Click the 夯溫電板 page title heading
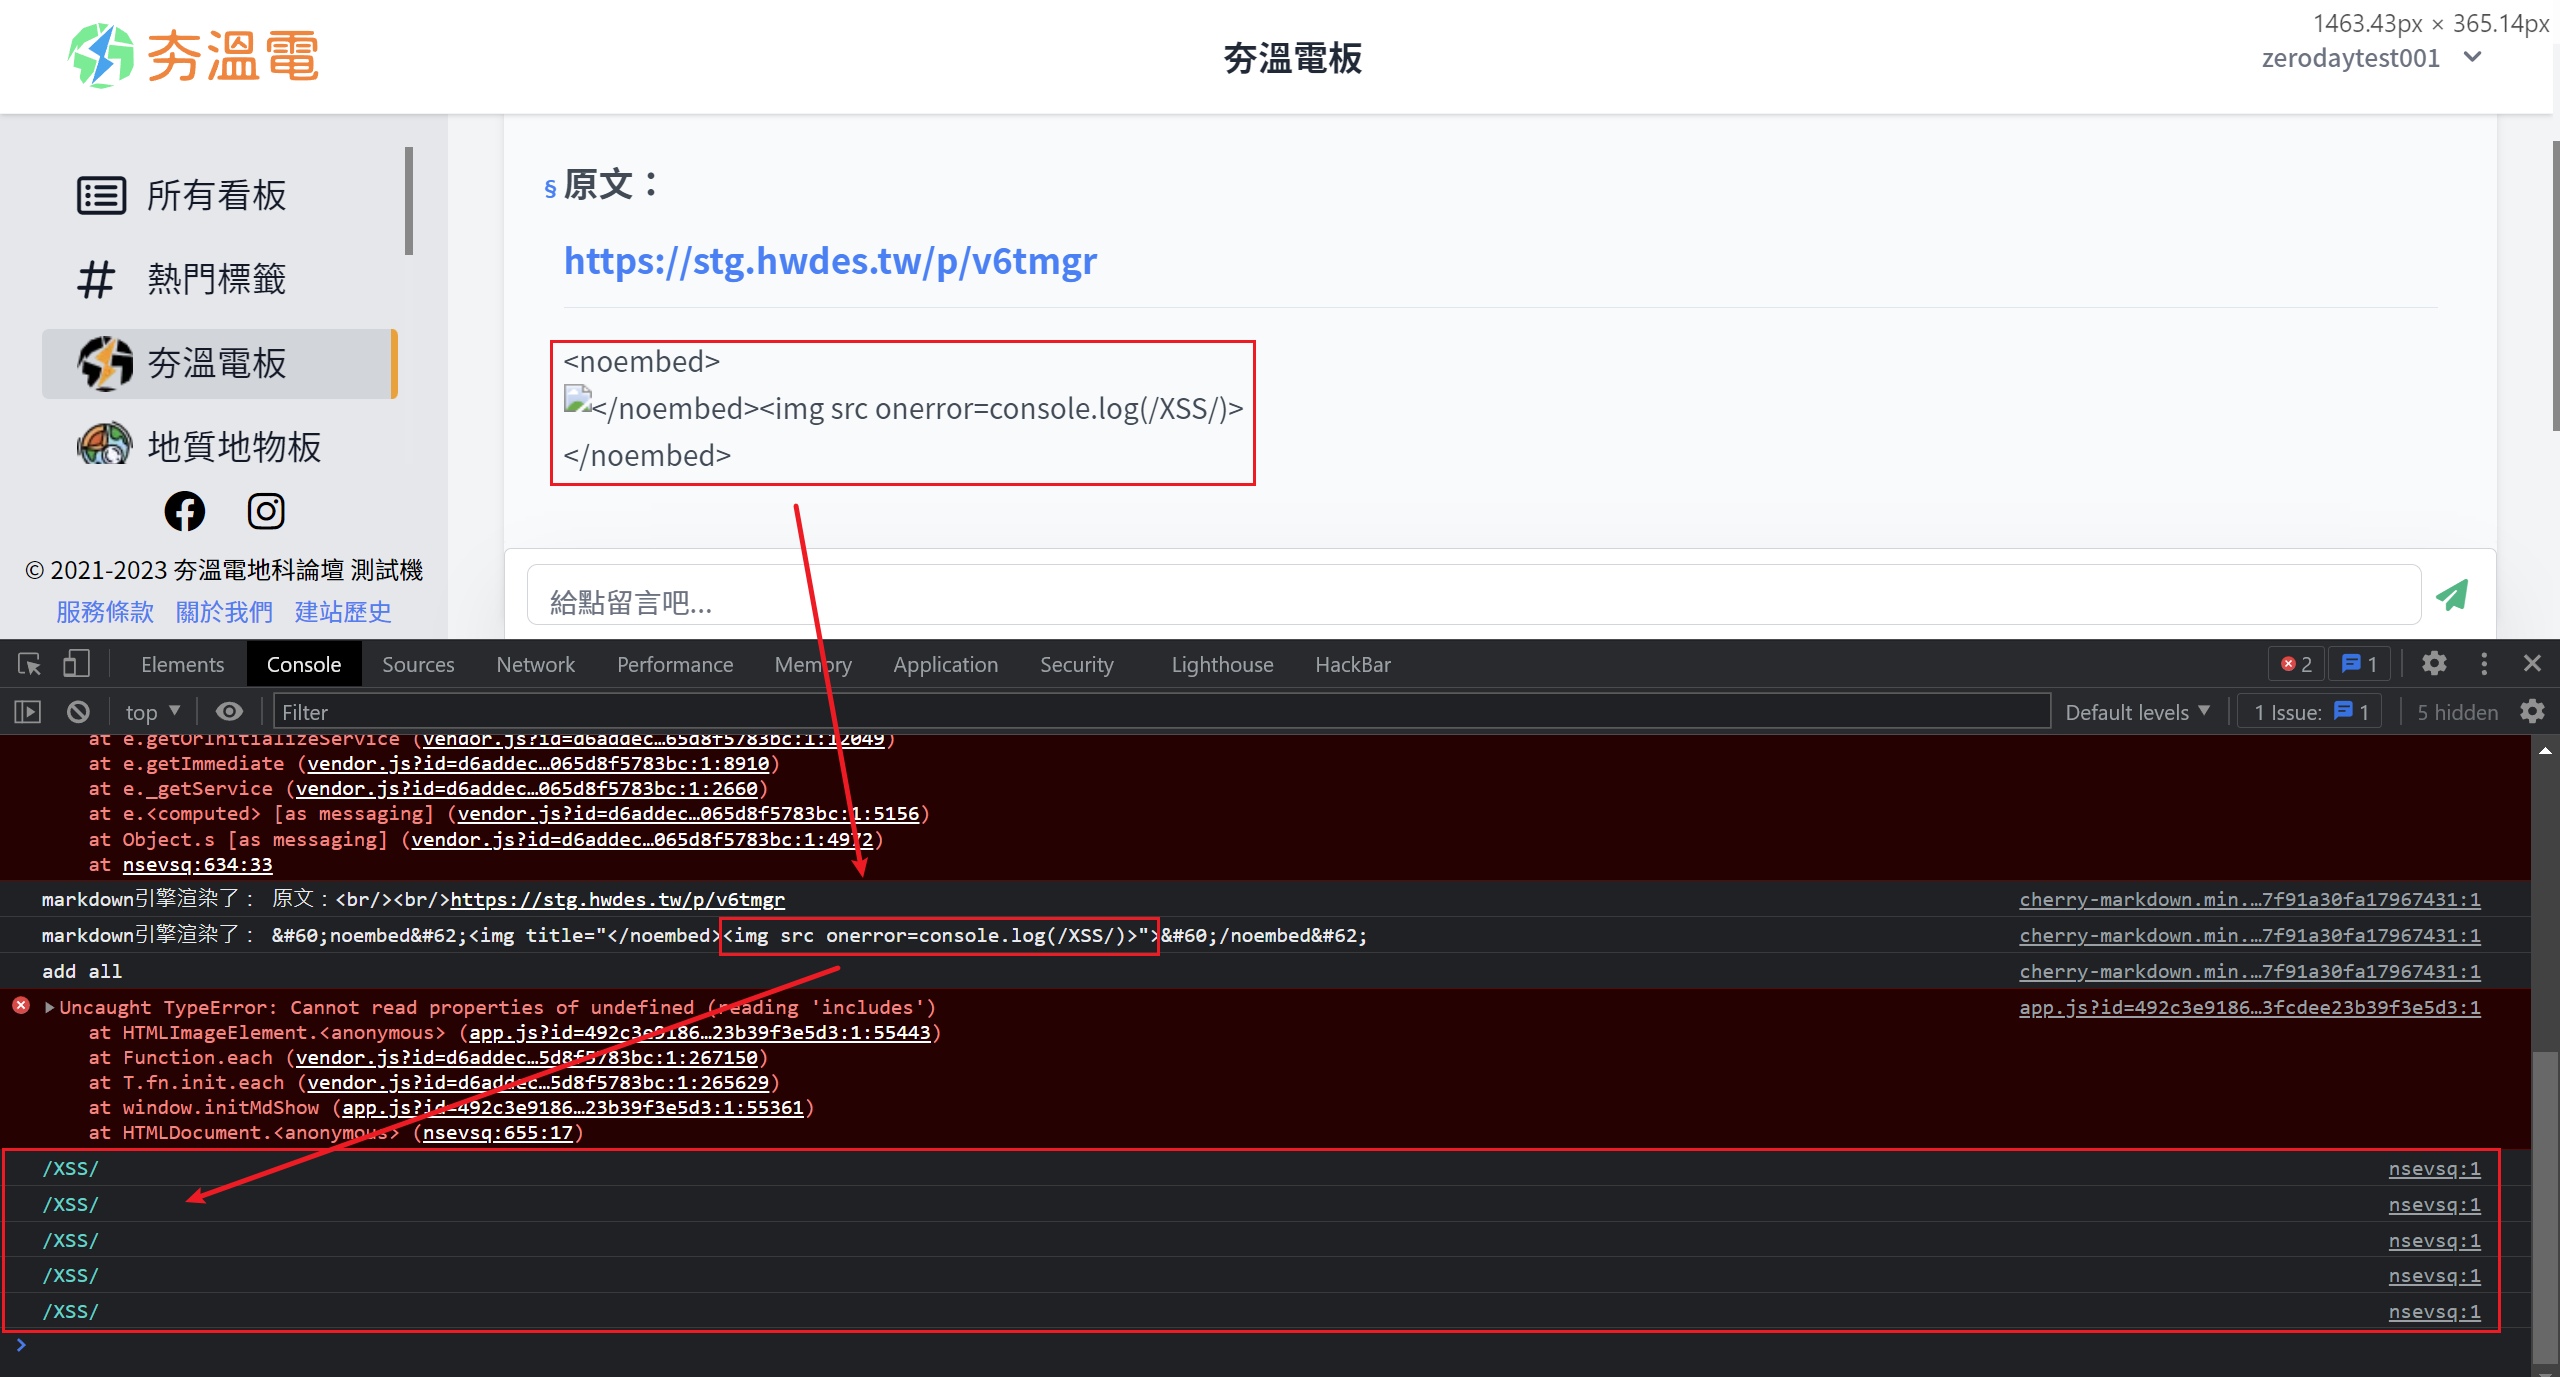 [1292, 59]
